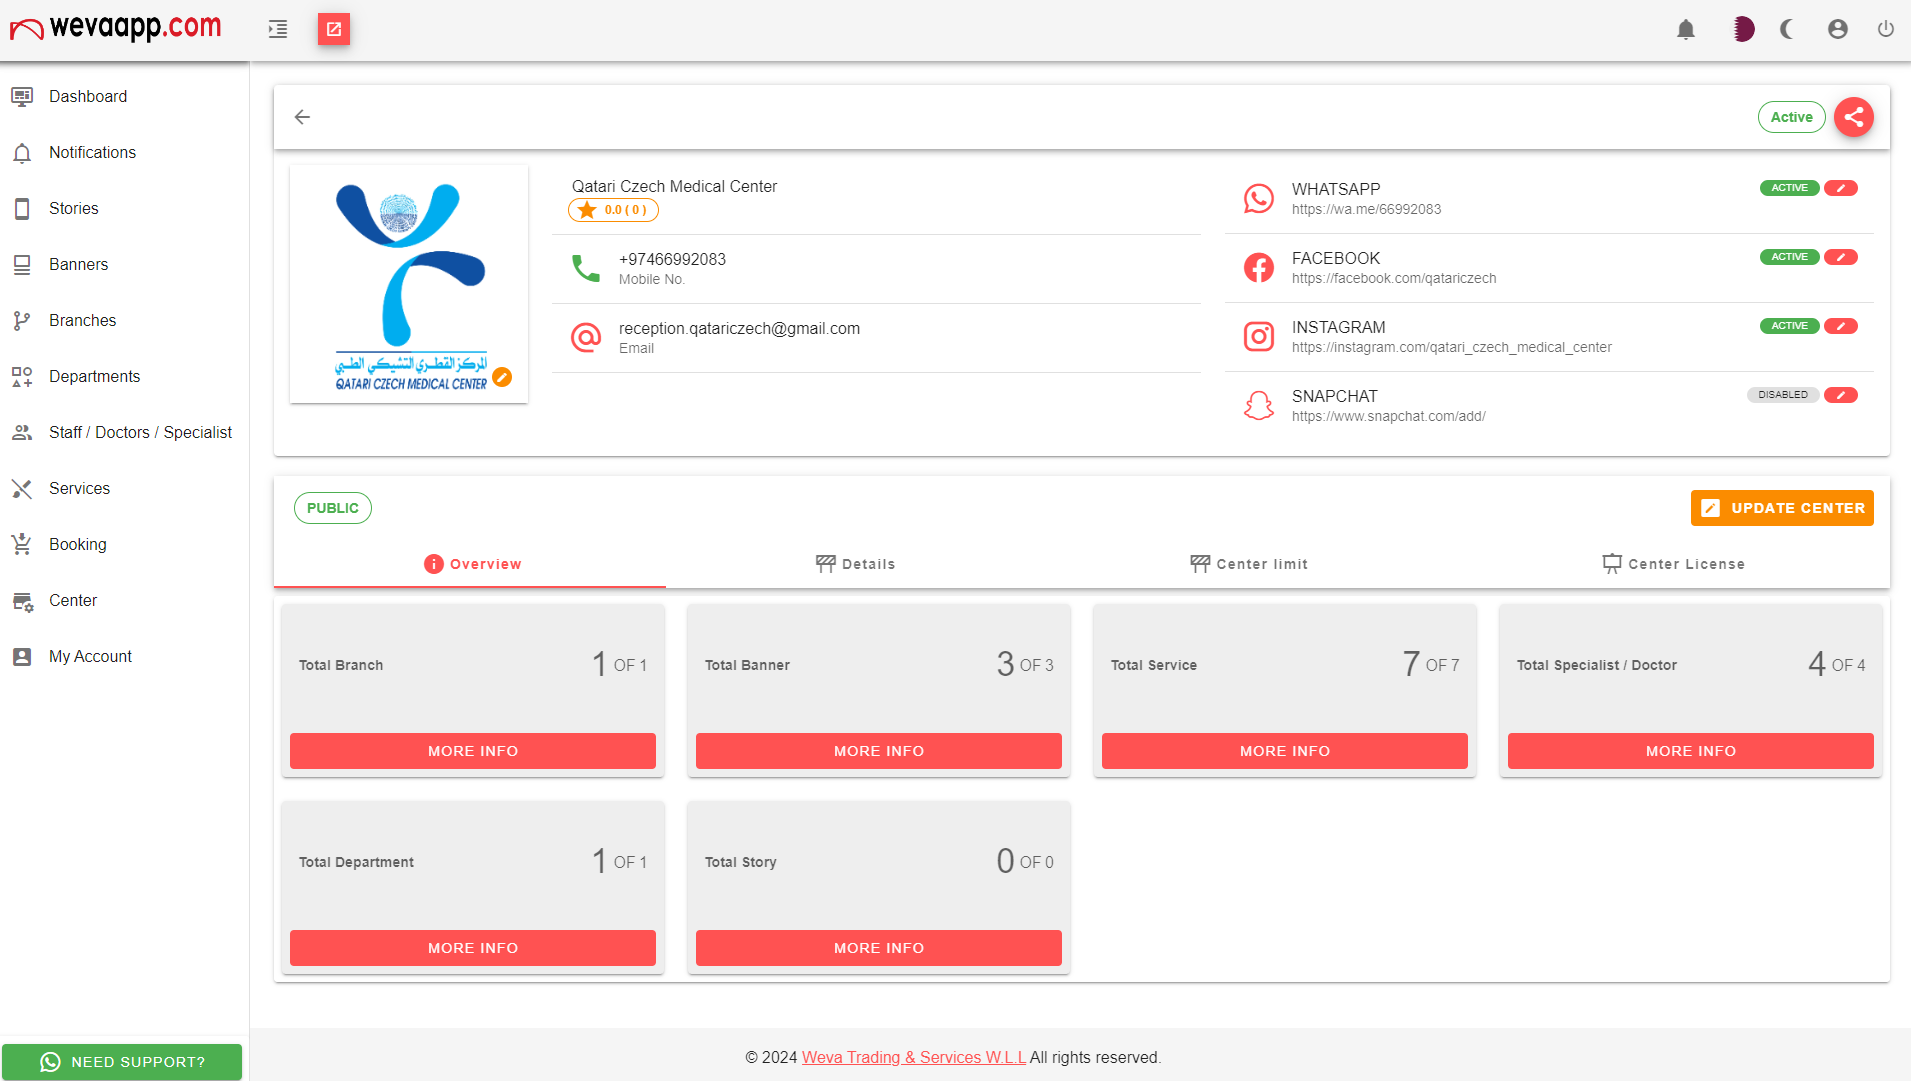
Task: Switch to the Center limit tab
Action: pyautogui.click(x=1249, y=564)
